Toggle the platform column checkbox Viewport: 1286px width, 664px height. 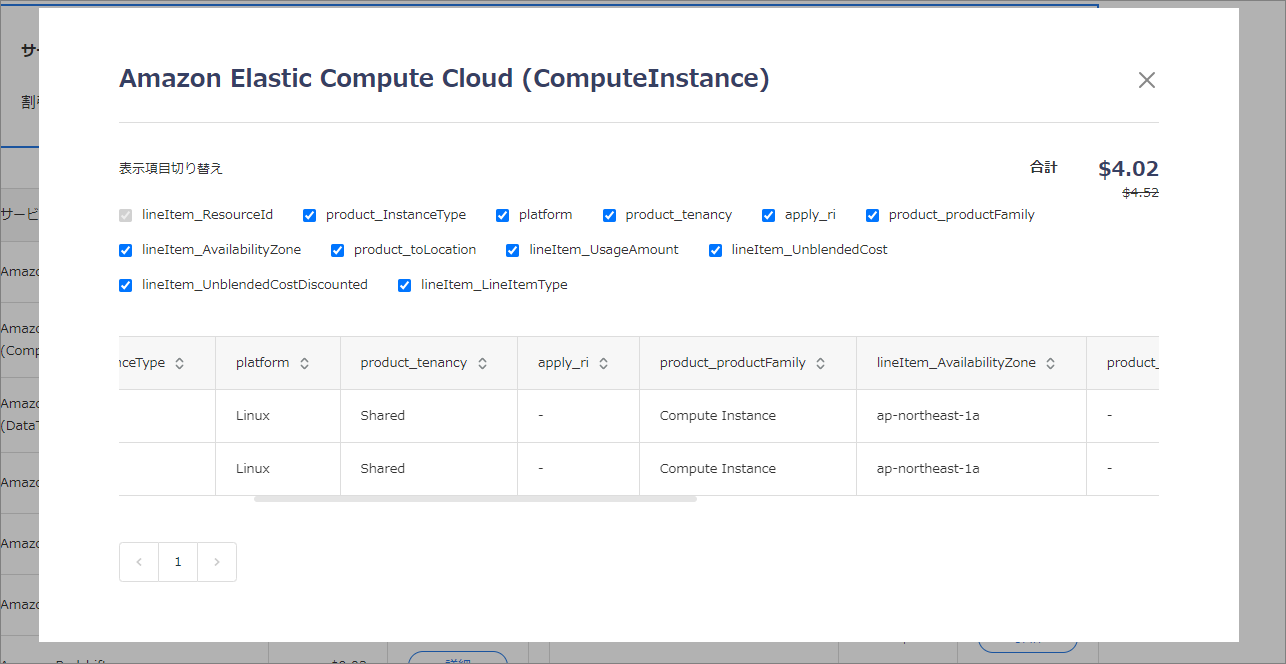pos(503,215)
